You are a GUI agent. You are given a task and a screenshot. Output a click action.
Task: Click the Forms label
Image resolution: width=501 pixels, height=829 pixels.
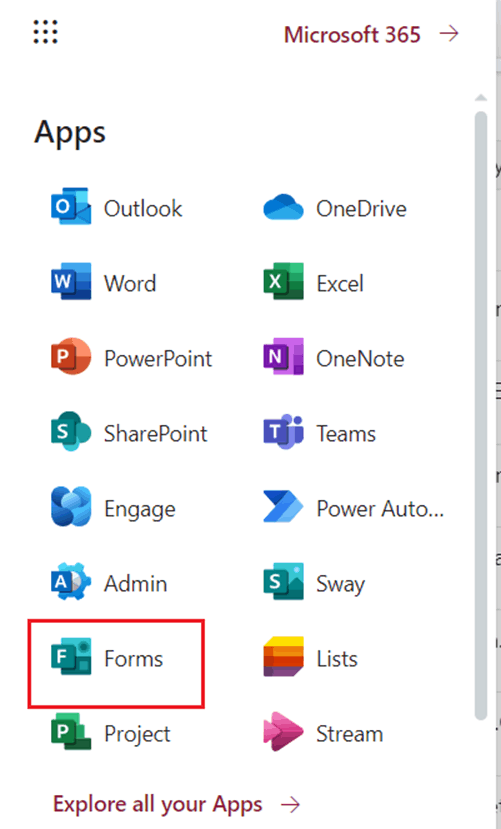click(133, 659)
